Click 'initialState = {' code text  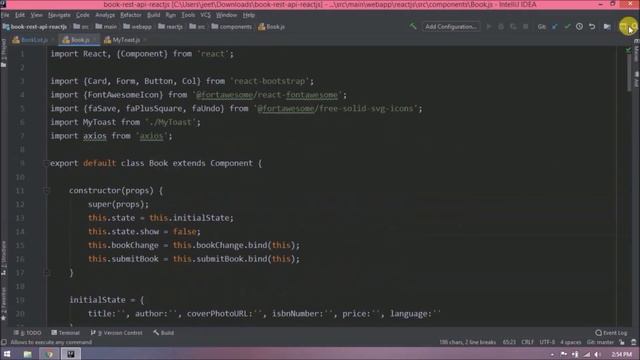107,300
